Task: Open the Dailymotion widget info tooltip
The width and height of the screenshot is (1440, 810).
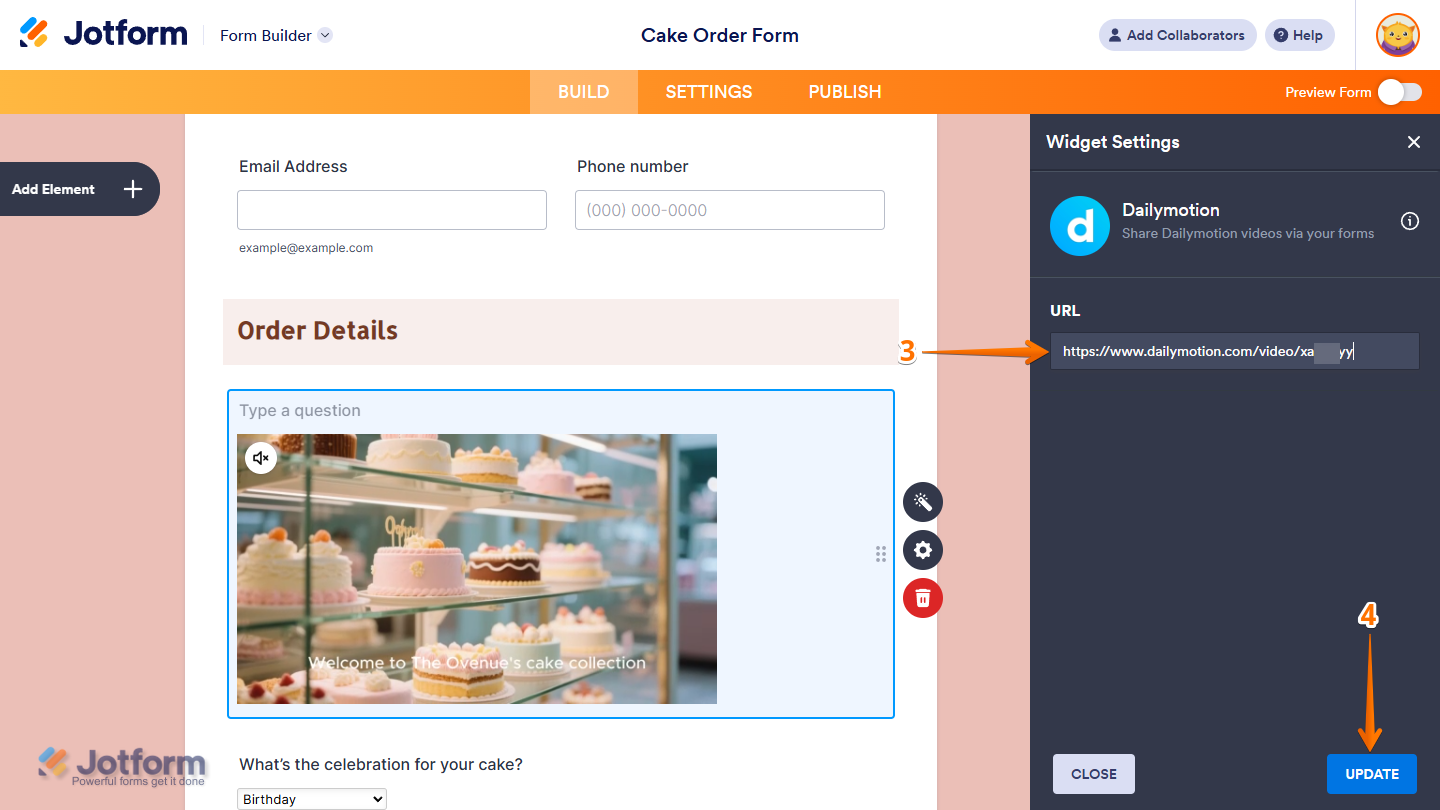Action: coord(1409,221)
